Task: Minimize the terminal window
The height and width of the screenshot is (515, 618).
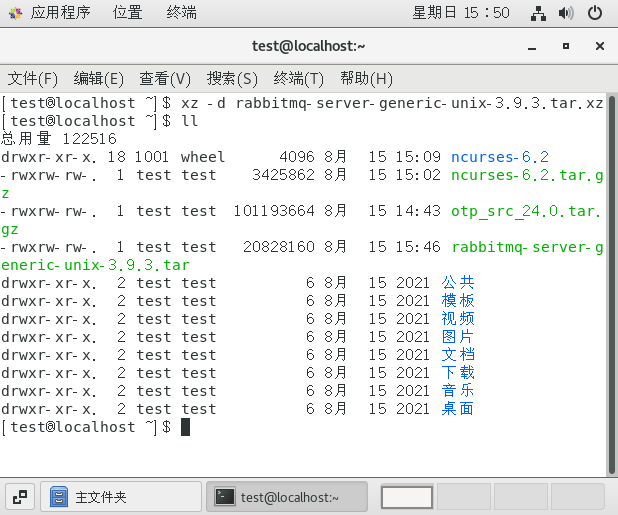Action: pyautogui.click(x=532, y=47)
